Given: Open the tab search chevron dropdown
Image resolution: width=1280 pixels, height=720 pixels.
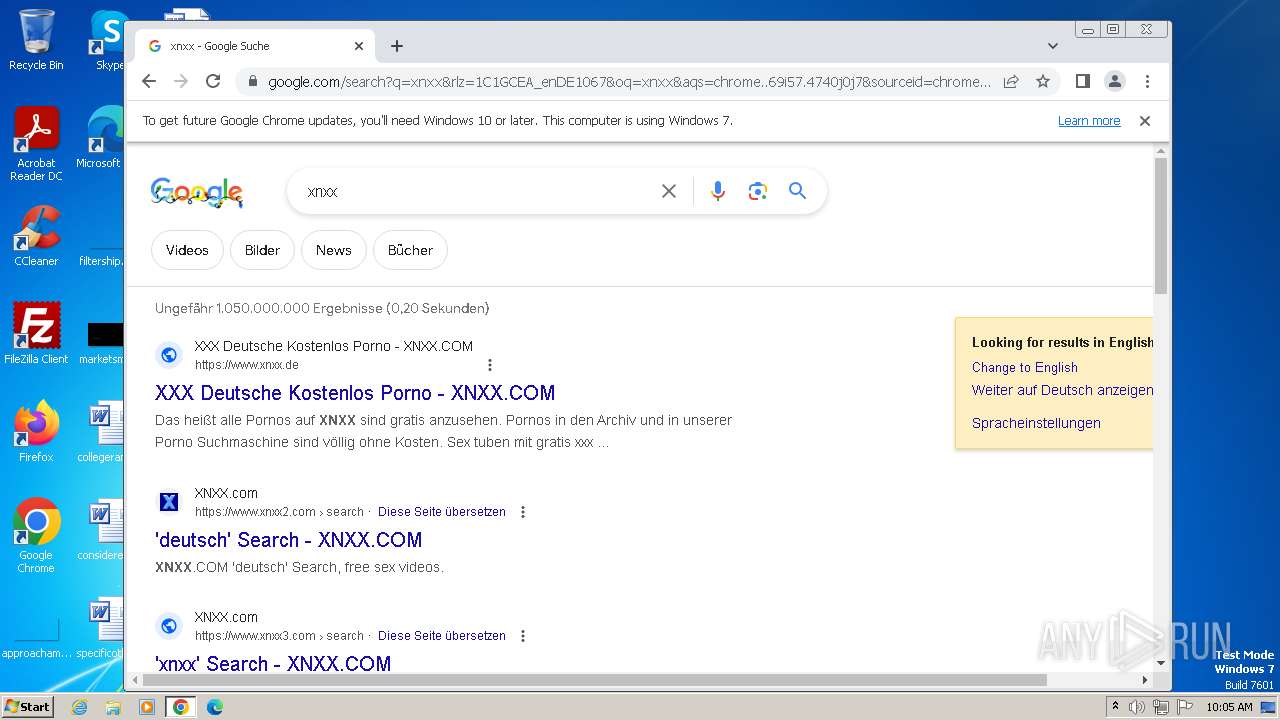Looking at the screenshot, I should (1053, 46).
